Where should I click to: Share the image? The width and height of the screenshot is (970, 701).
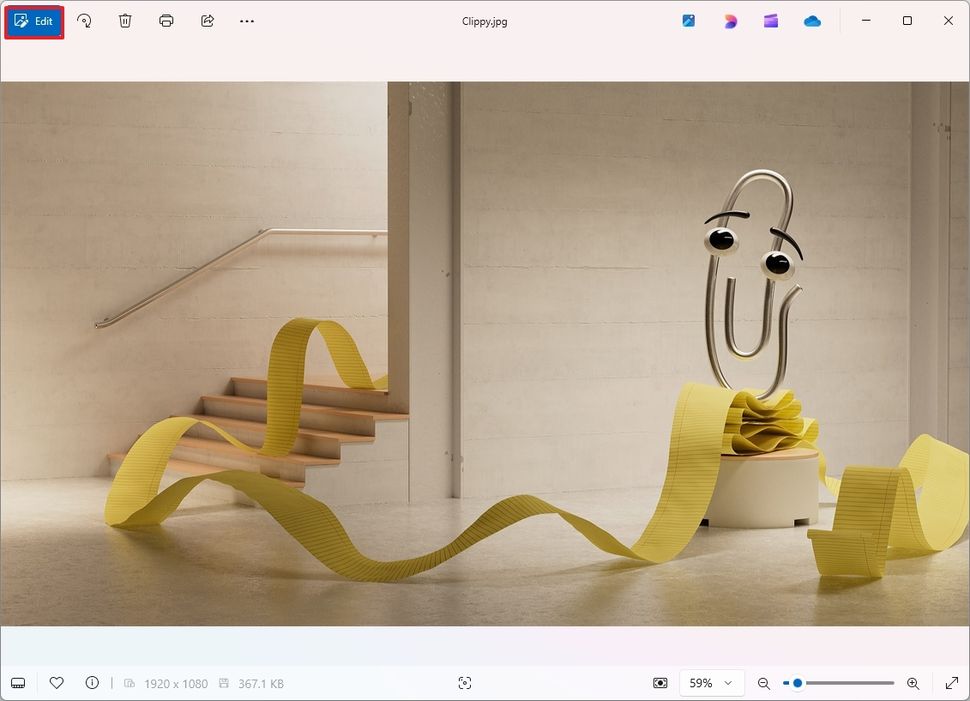click(x=207, y=20)
